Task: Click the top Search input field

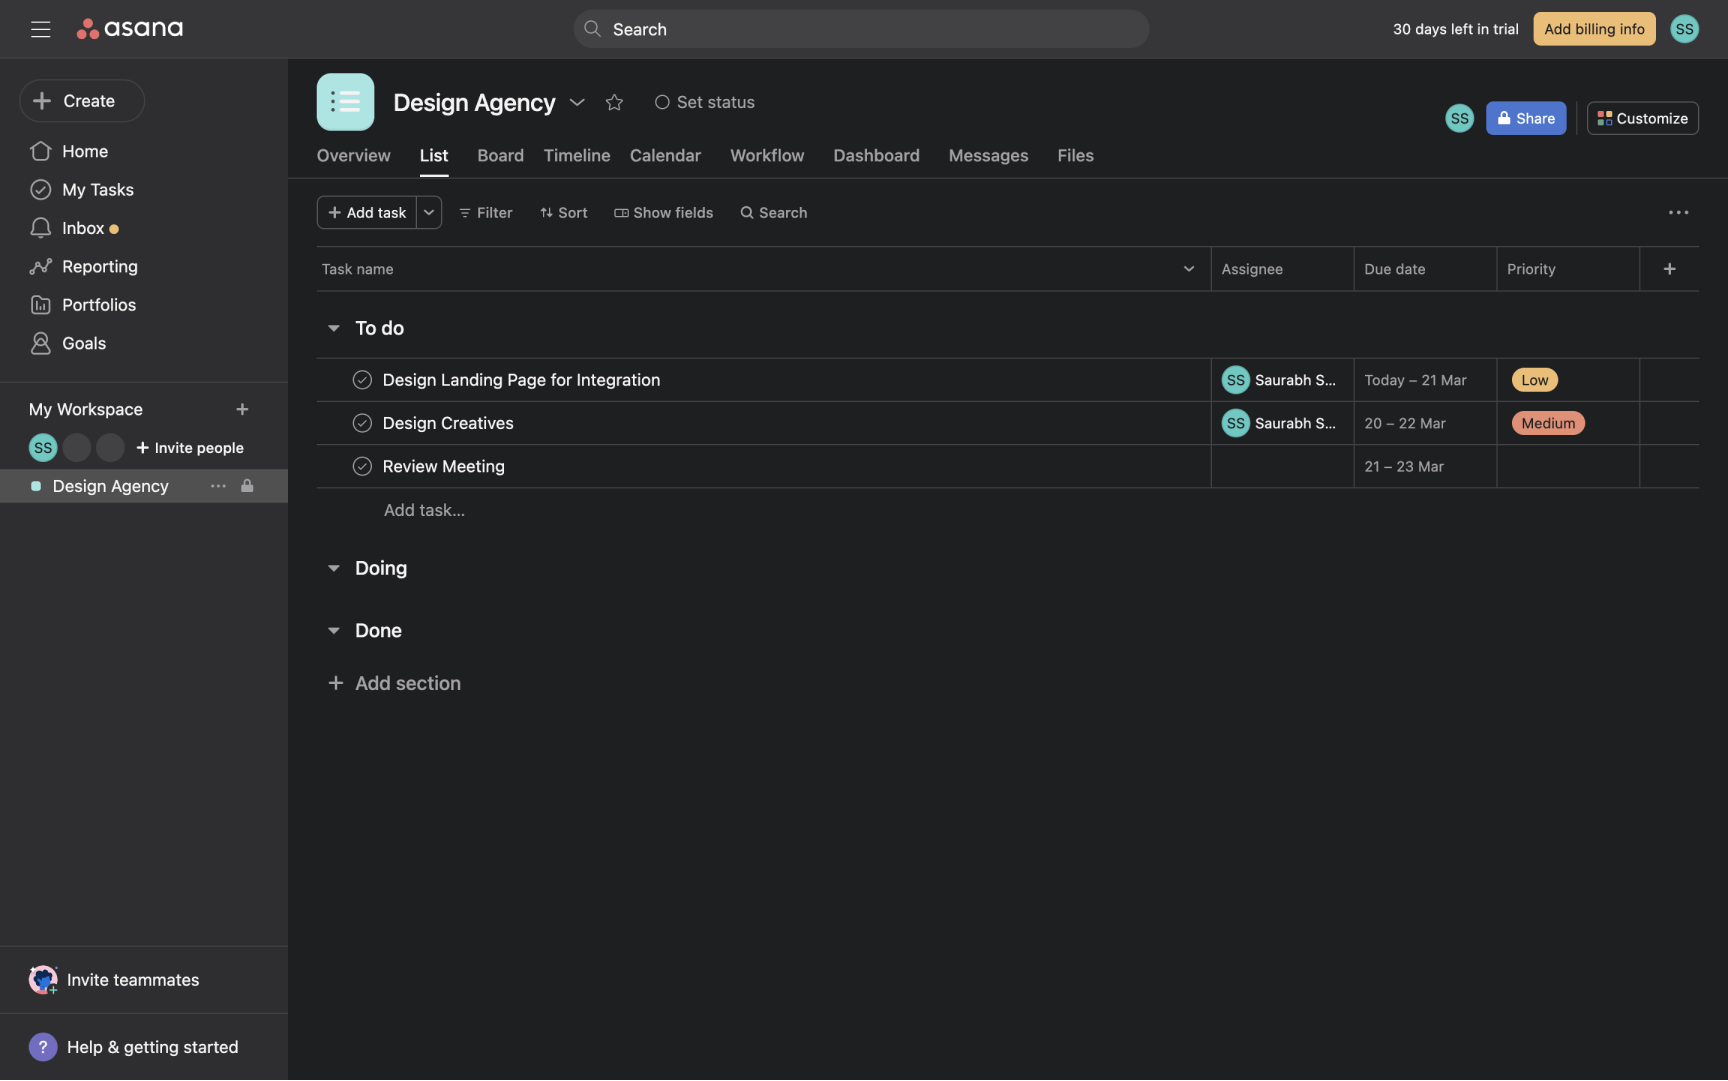Action: (861, 29)
